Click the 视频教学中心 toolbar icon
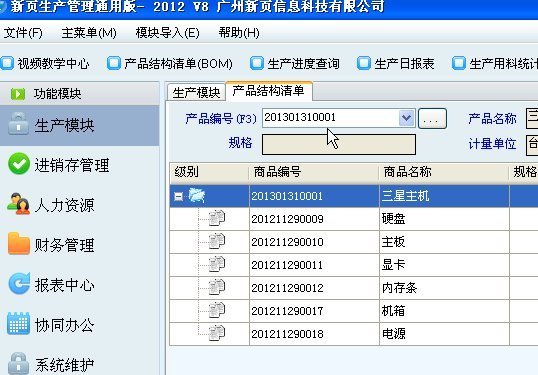The width and height of the screenshot is (538, 375). 7,63
